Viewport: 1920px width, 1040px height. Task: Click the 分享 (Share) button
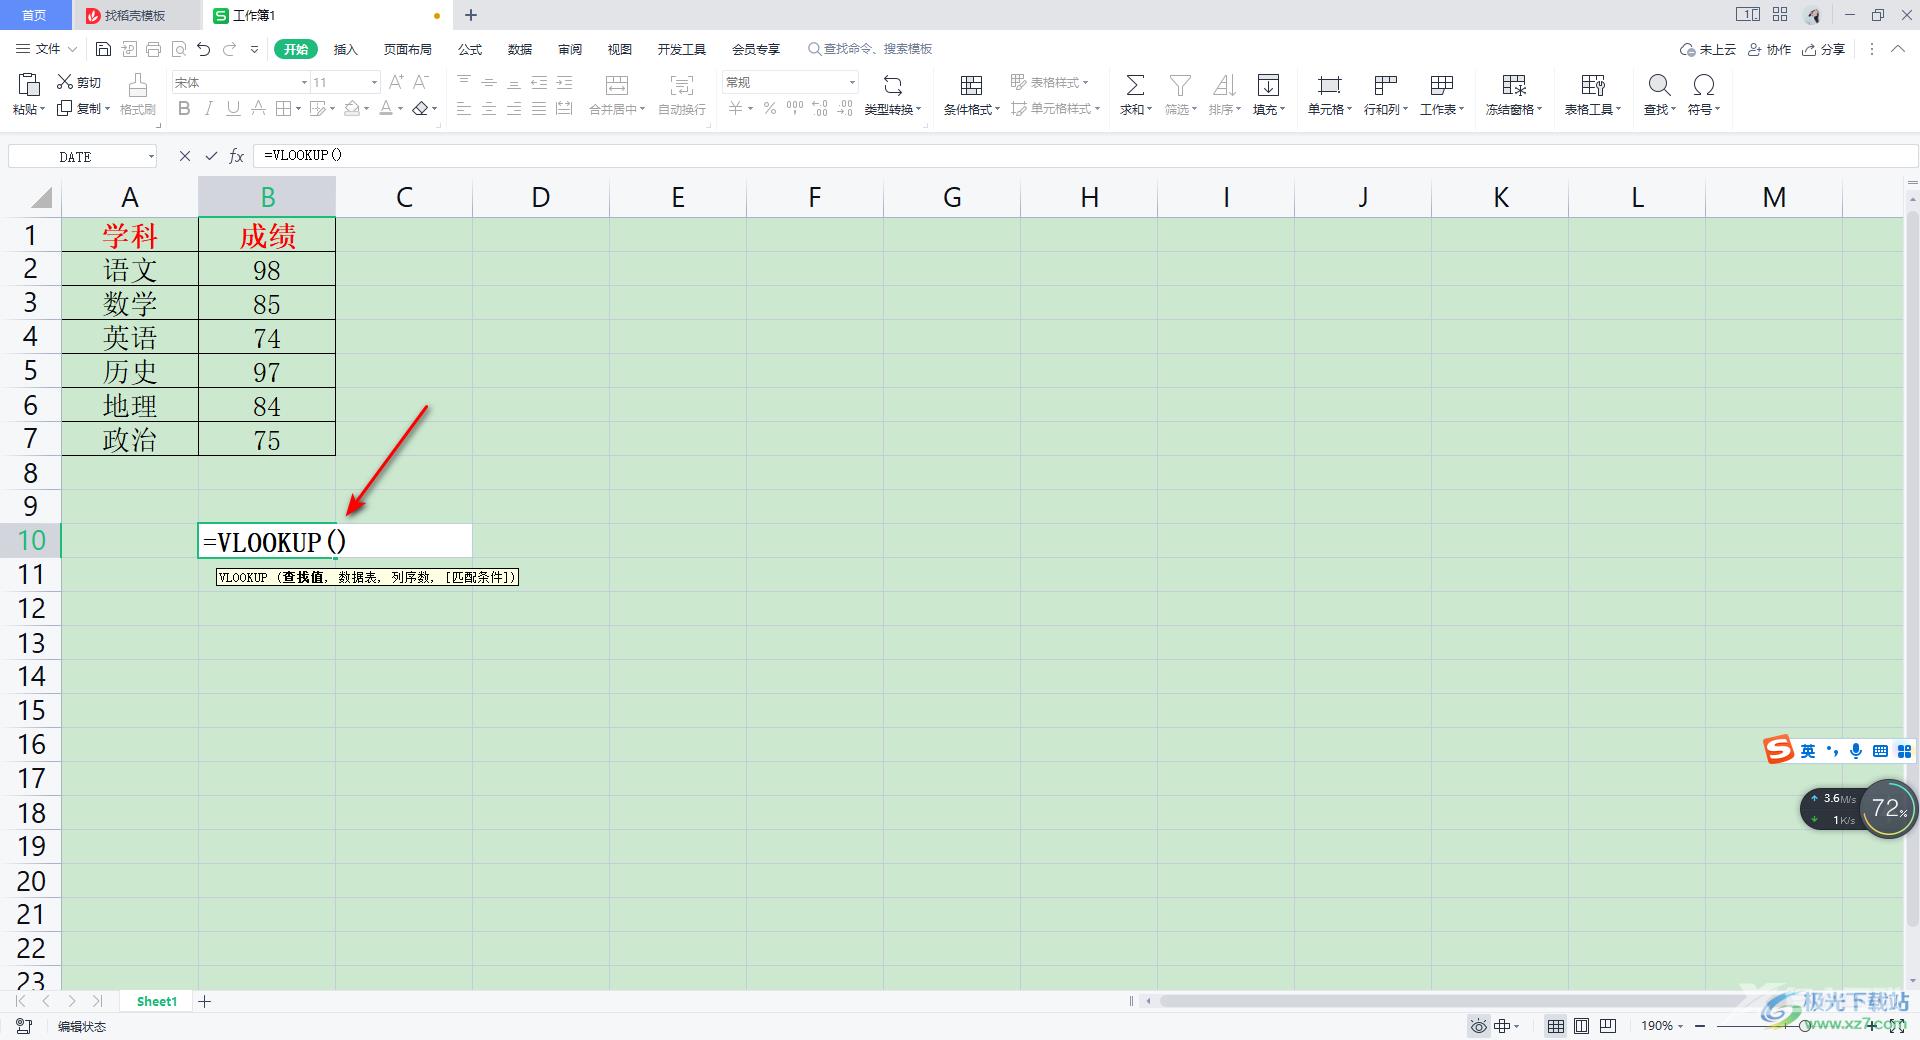point(1823,49)
